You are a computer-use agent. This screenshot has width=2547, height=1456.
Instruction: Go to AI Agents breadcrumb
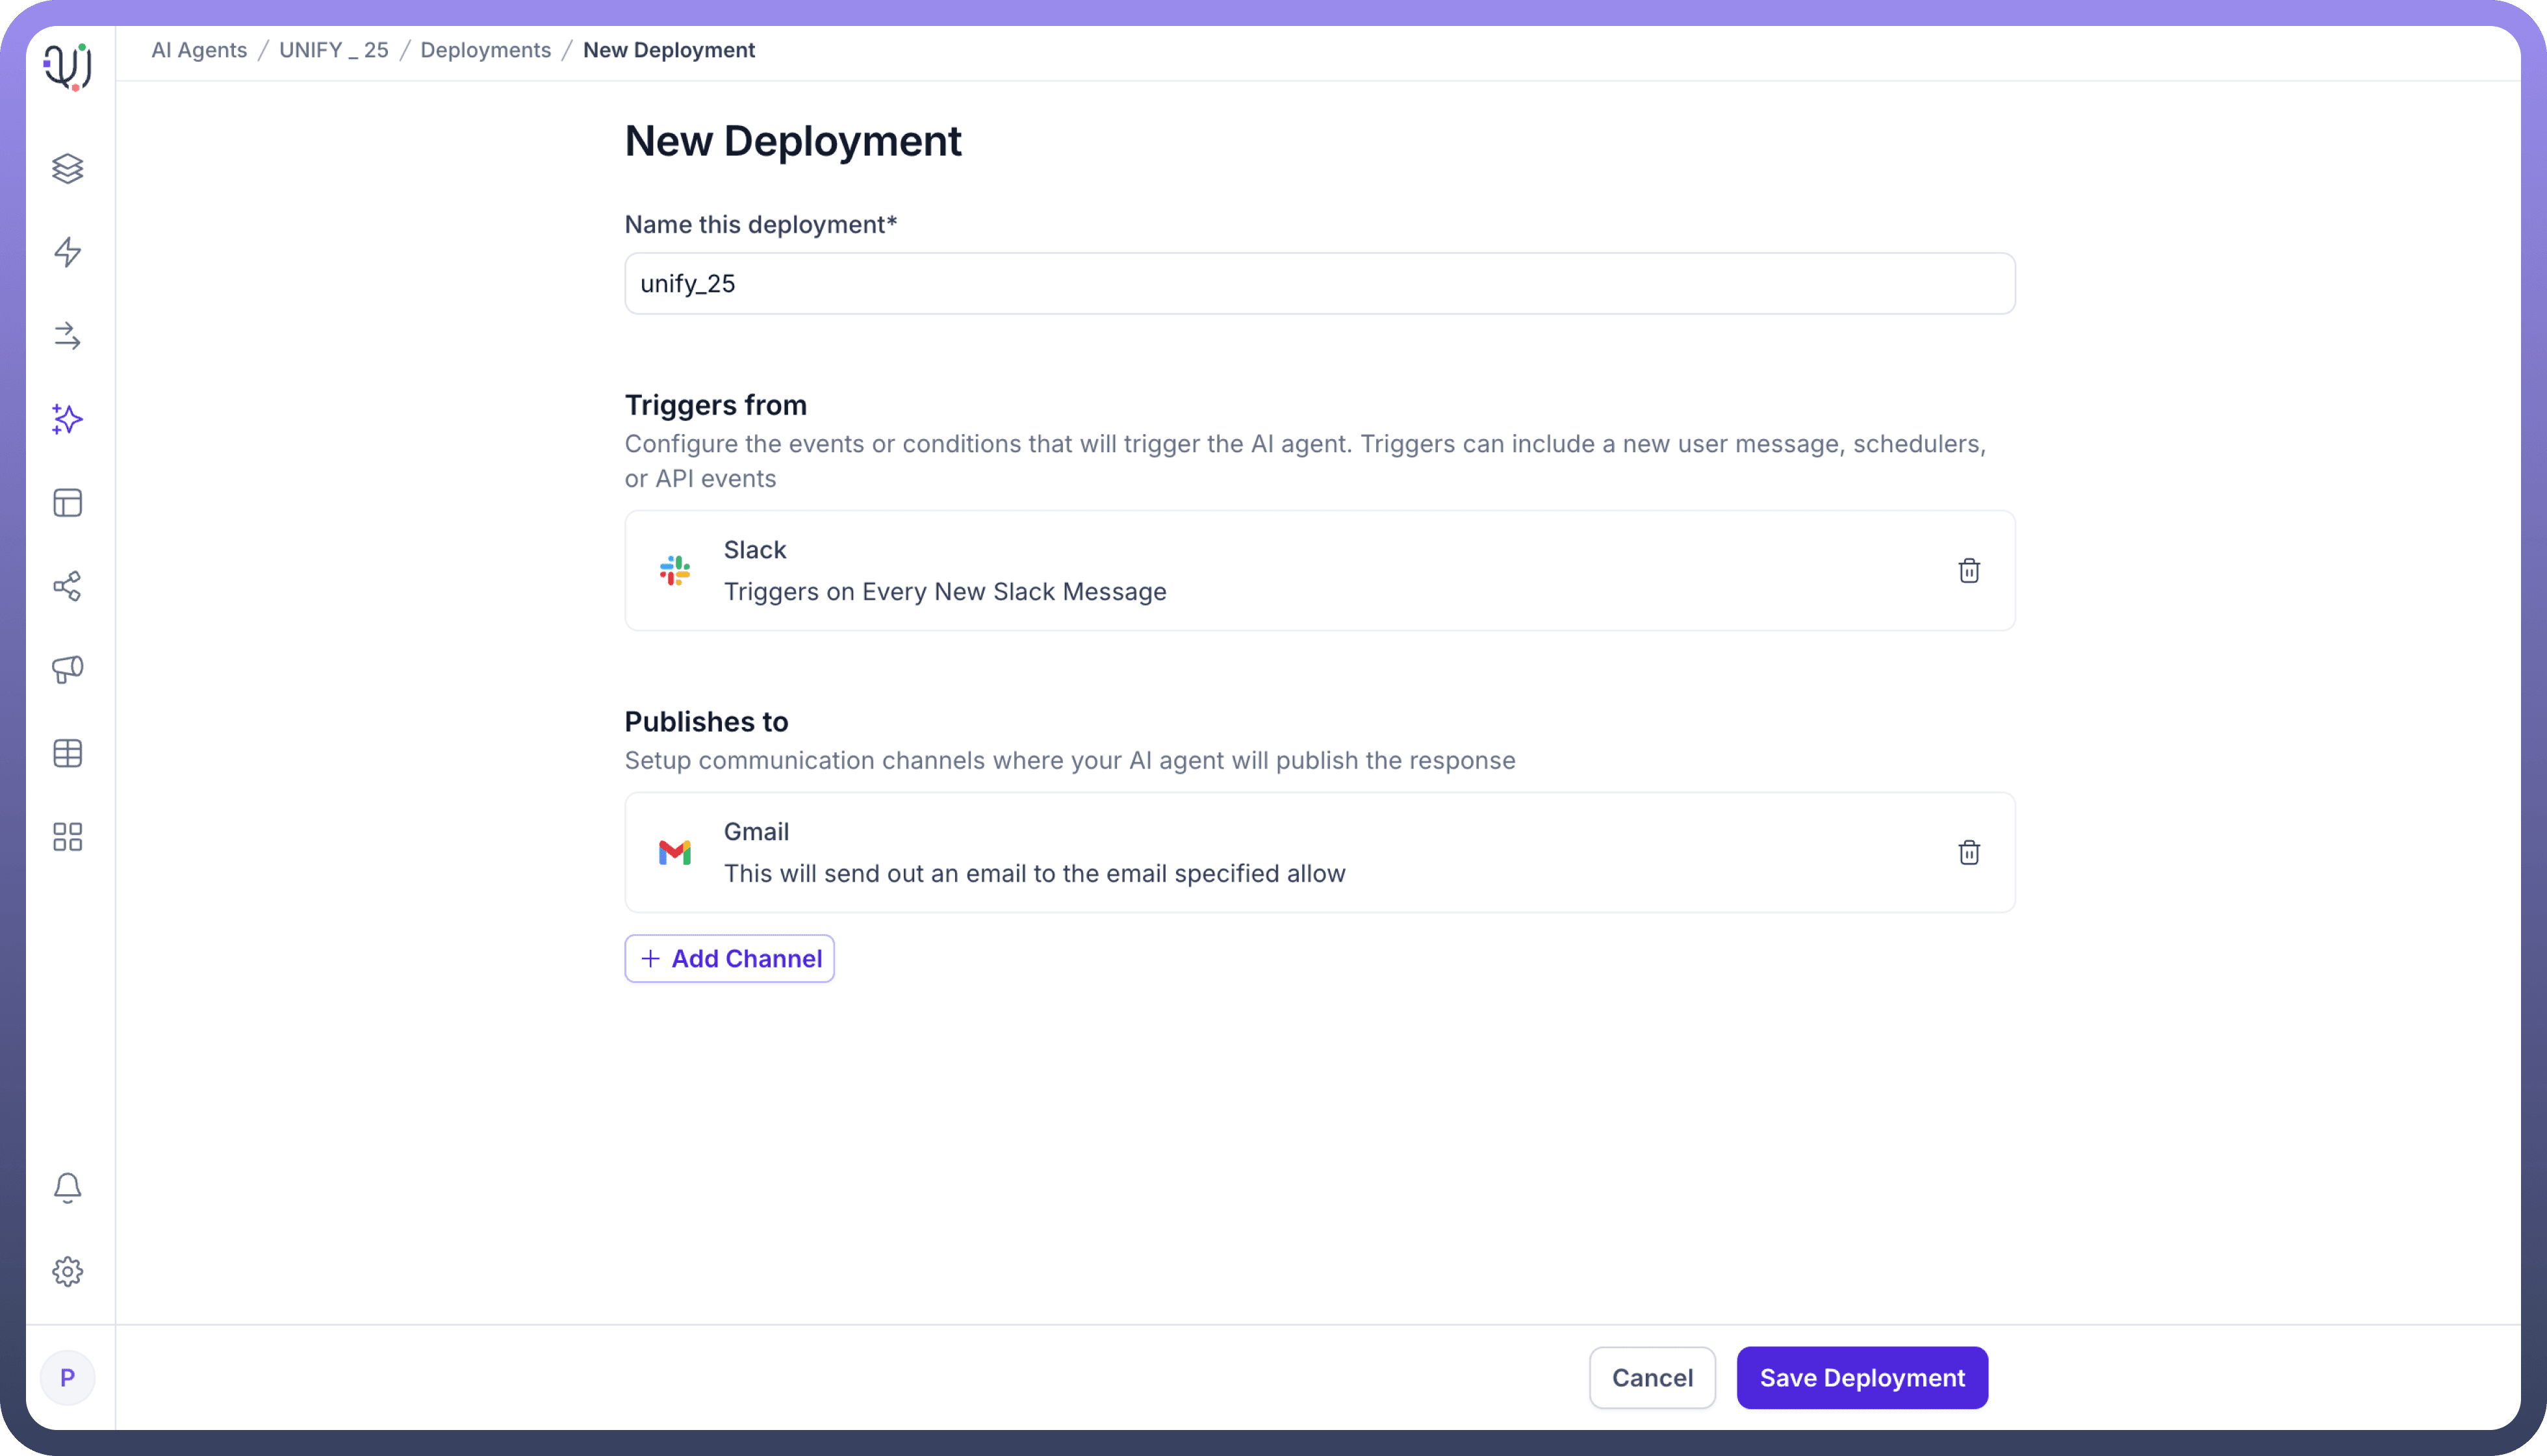199,50
